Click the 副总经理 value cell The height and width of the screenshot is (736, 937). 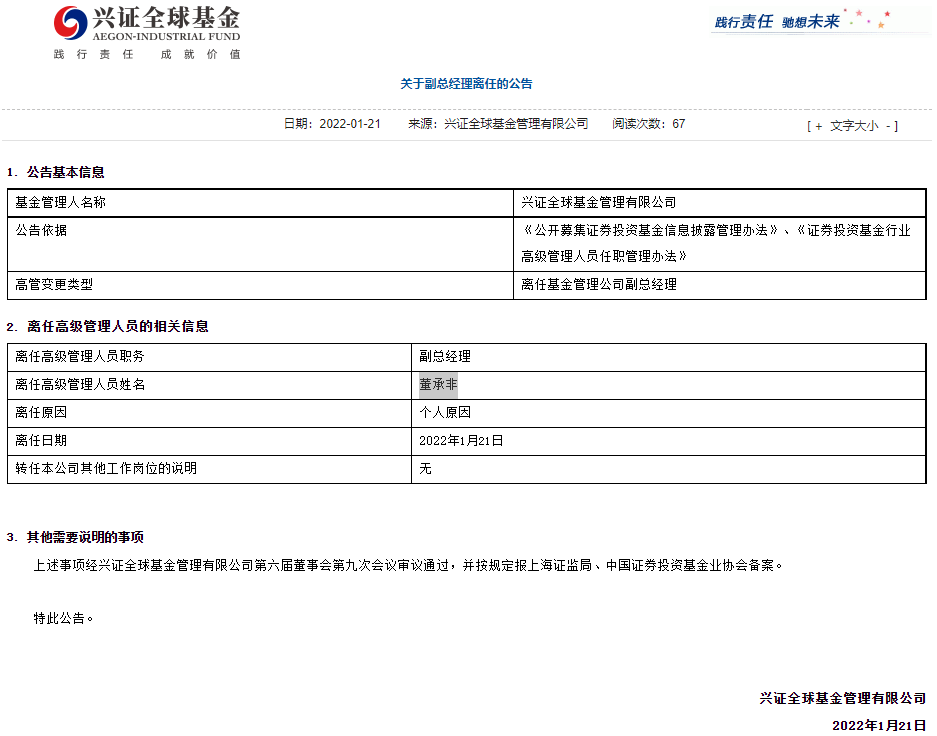coord(669,357)
